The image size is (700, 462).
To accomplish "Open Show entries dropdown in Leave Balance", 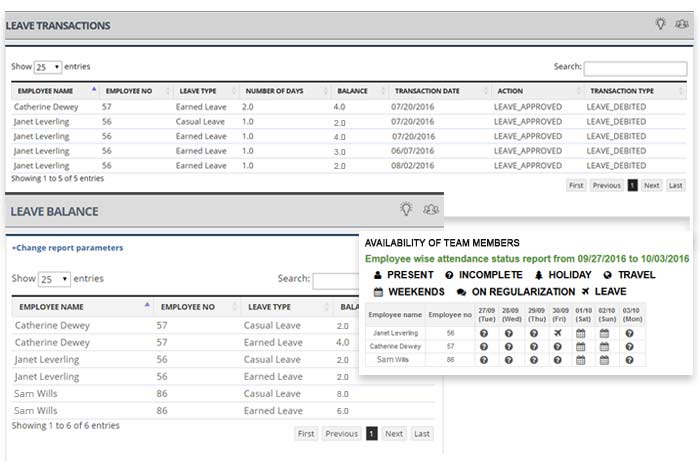I will tap(54, 279).
